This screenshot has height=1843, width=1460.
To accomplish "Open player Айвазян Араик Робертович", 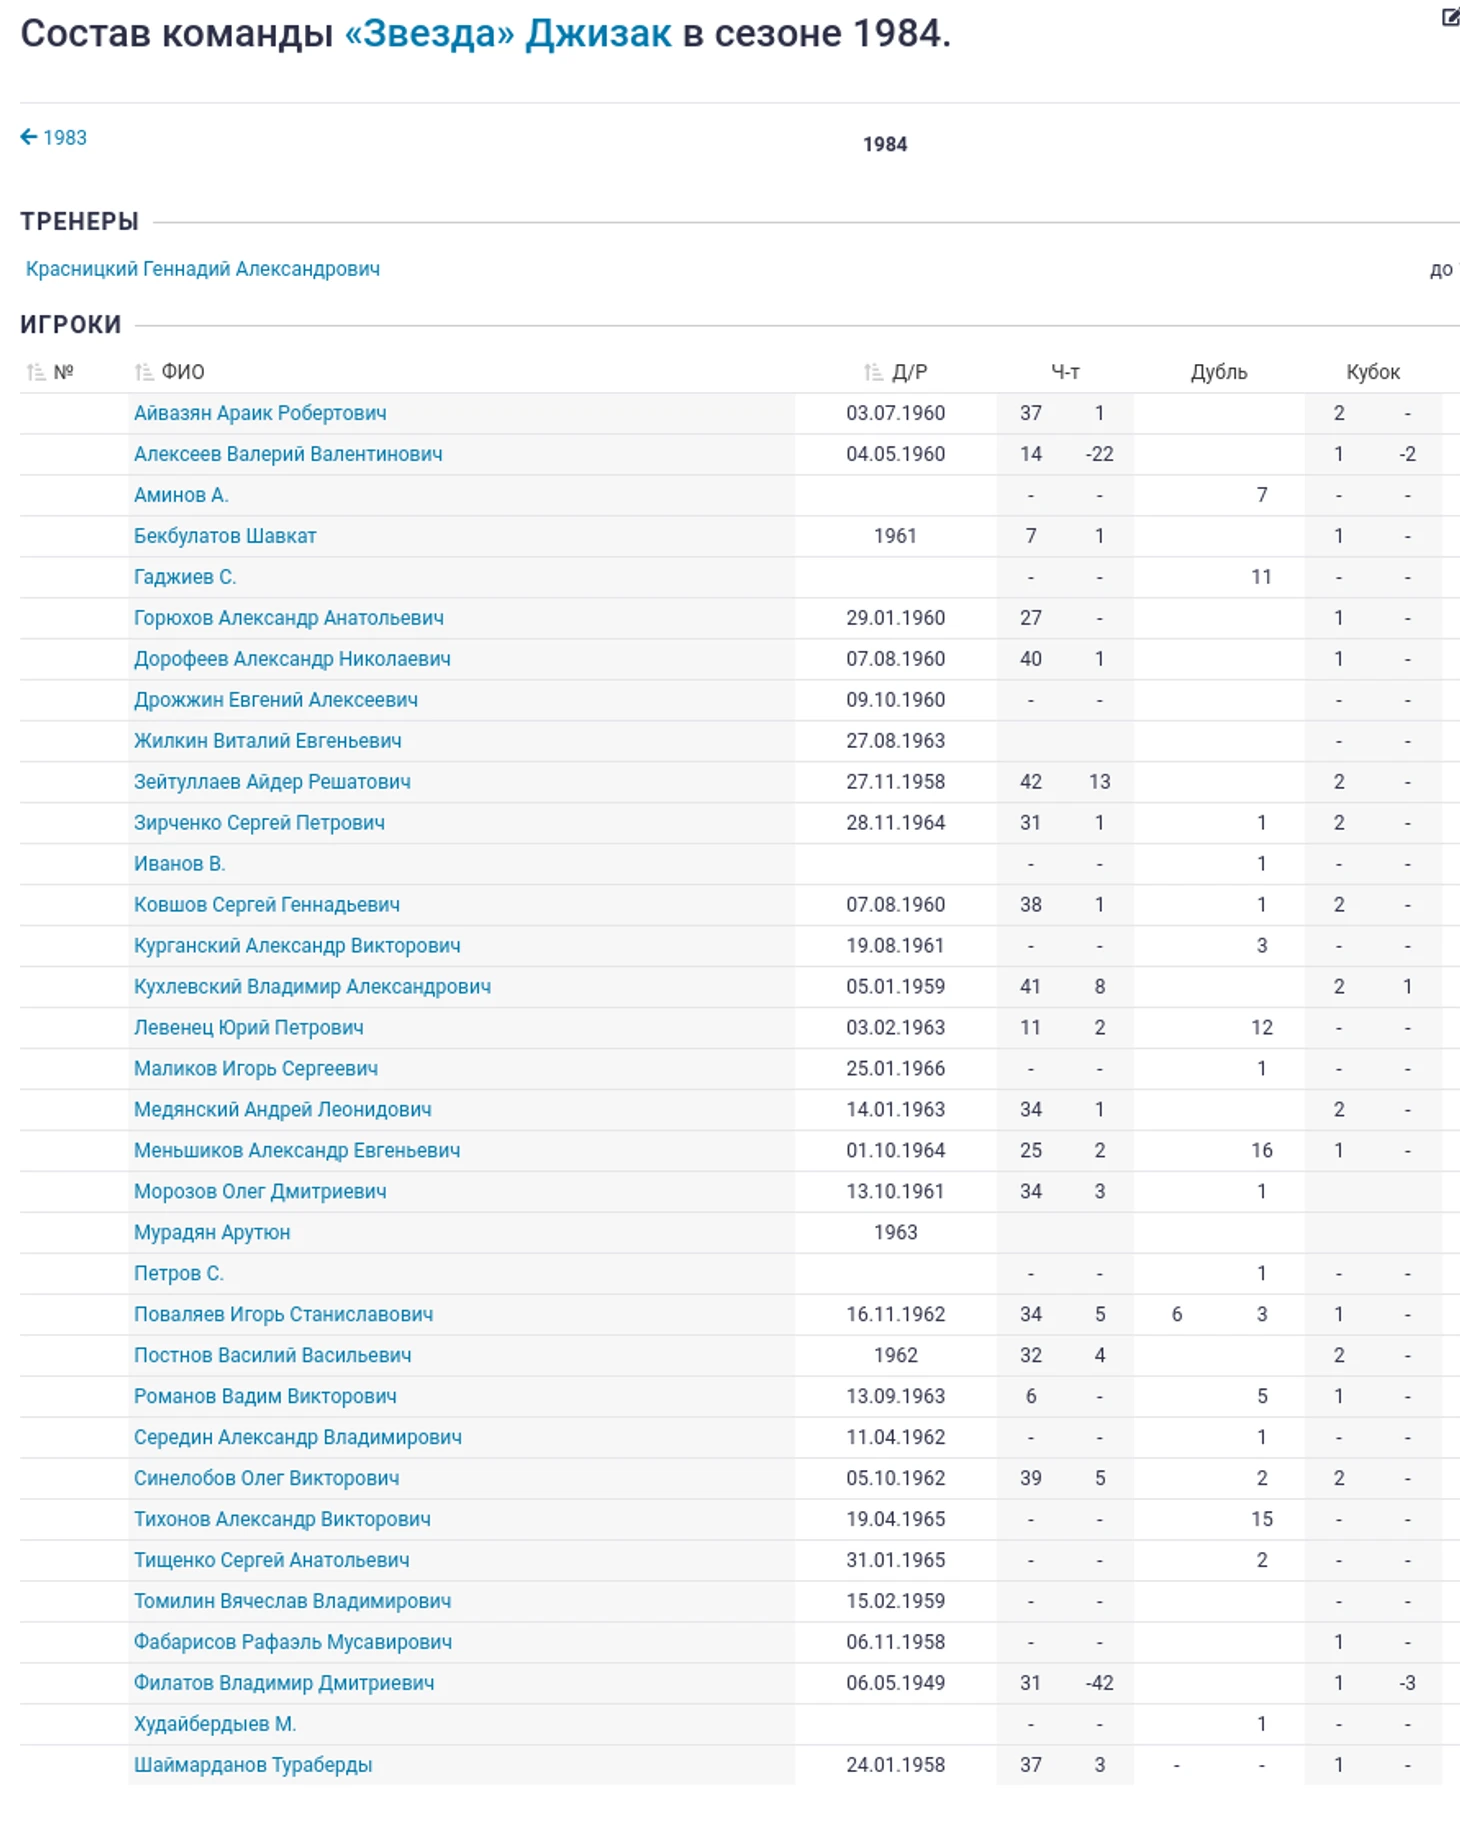I will [x=260, y=413].
